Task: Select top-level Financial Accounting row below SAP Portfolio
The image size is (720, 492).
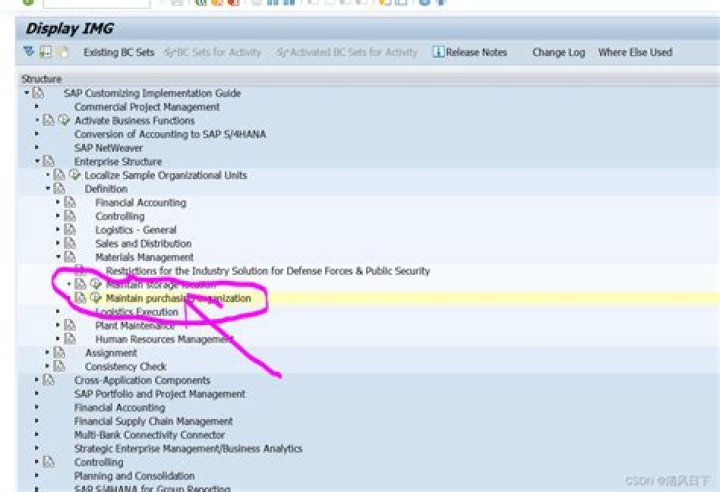Action: pyautogui.click(x=119, y=407)
